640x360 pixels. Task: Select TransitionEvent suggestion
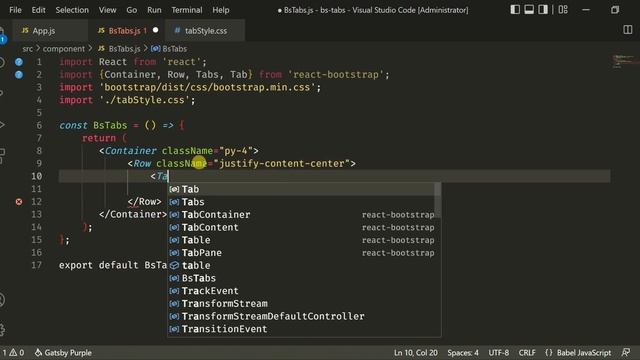pyautogui.click(x=301, y=329)
